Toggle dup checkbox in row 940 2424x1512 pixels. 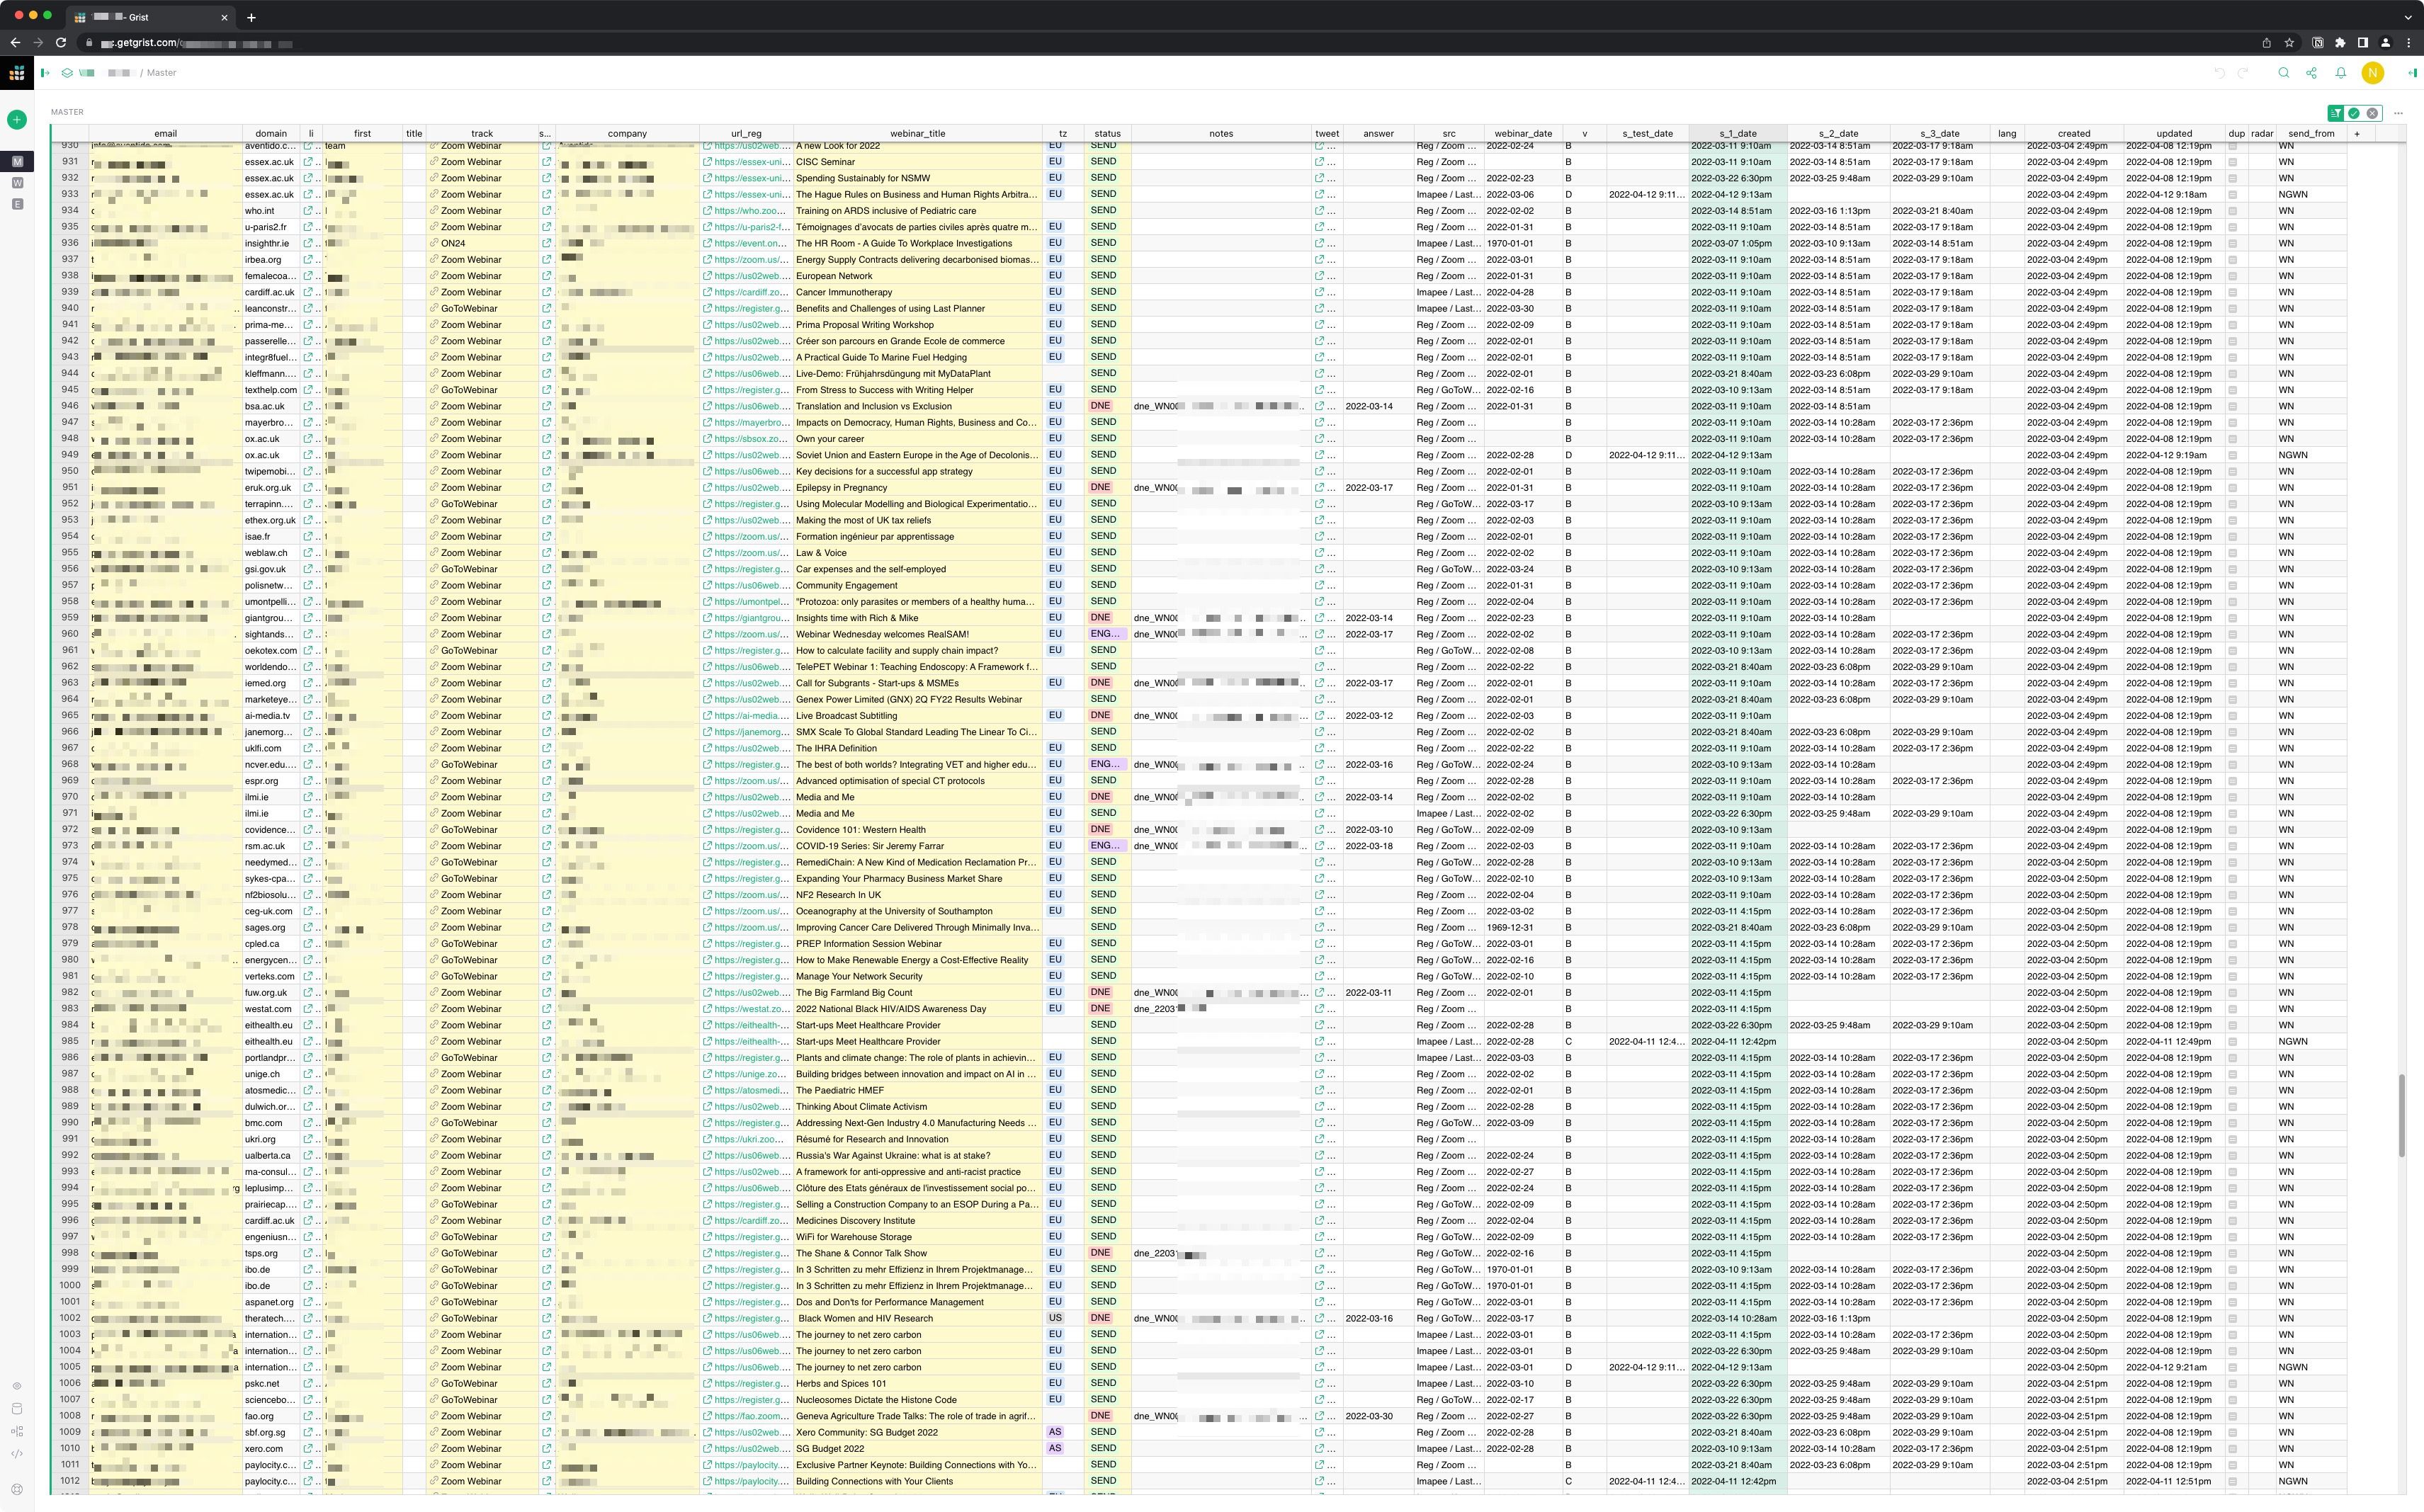(2233, 309)
